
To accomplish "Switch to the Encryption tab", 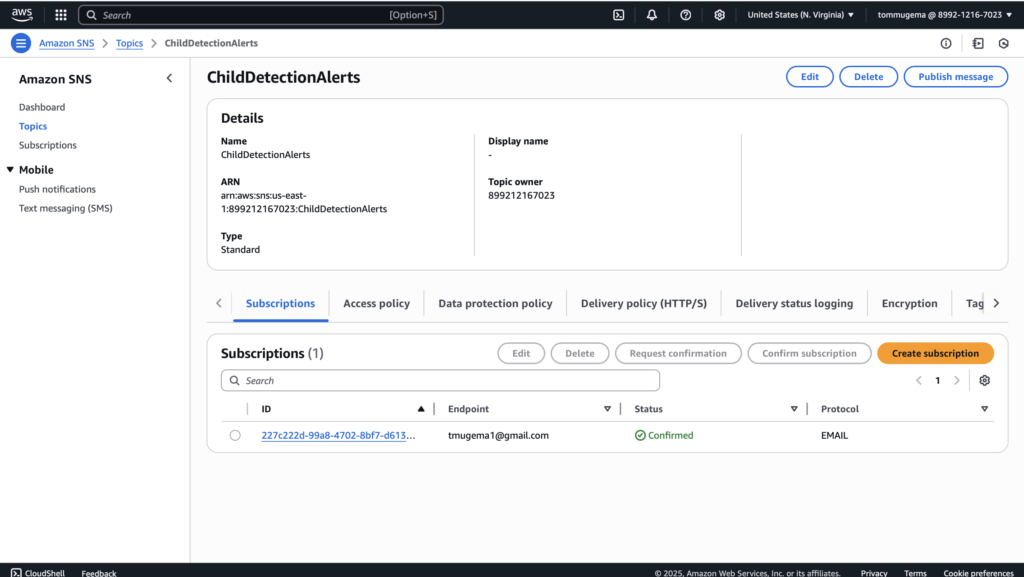I will [909, 304].
